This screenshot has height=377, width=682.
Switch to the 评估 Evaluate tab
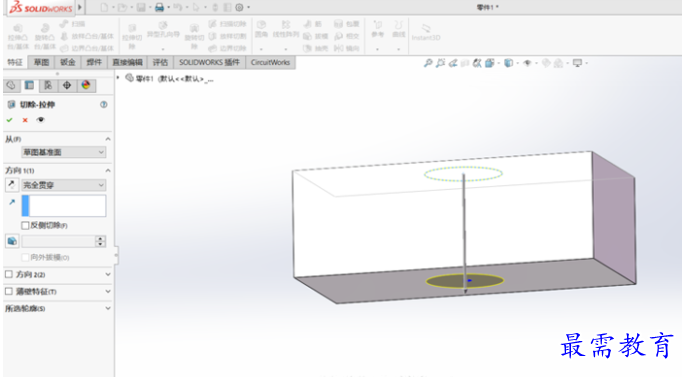(160, 63)
